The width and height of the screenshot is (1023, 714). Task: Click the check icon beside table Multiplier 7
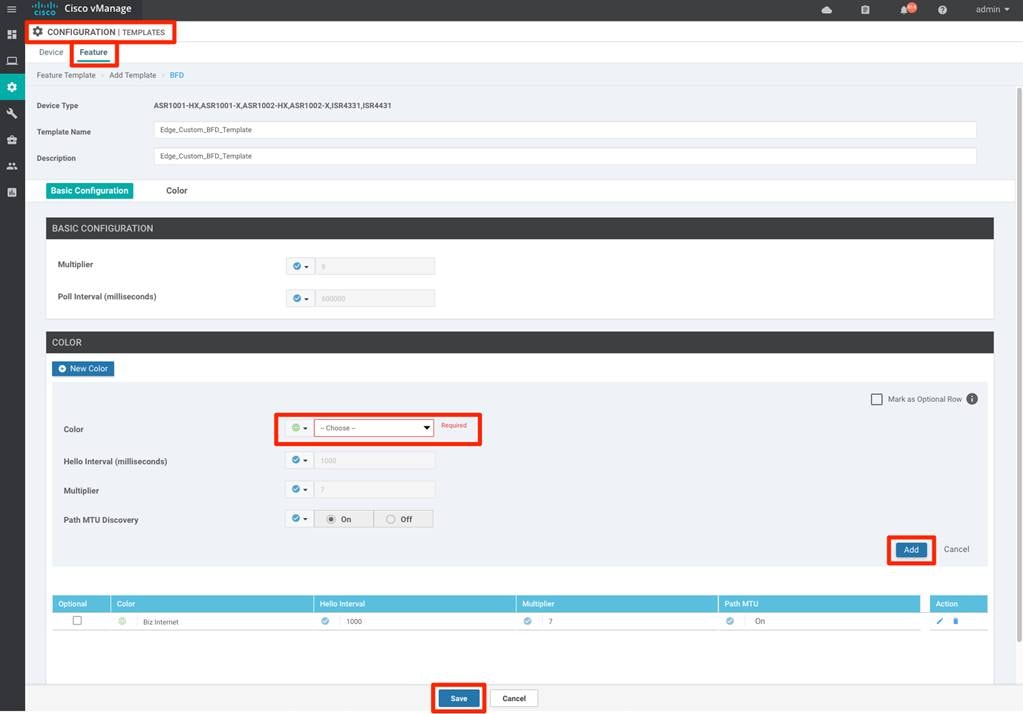click(527, 621)
